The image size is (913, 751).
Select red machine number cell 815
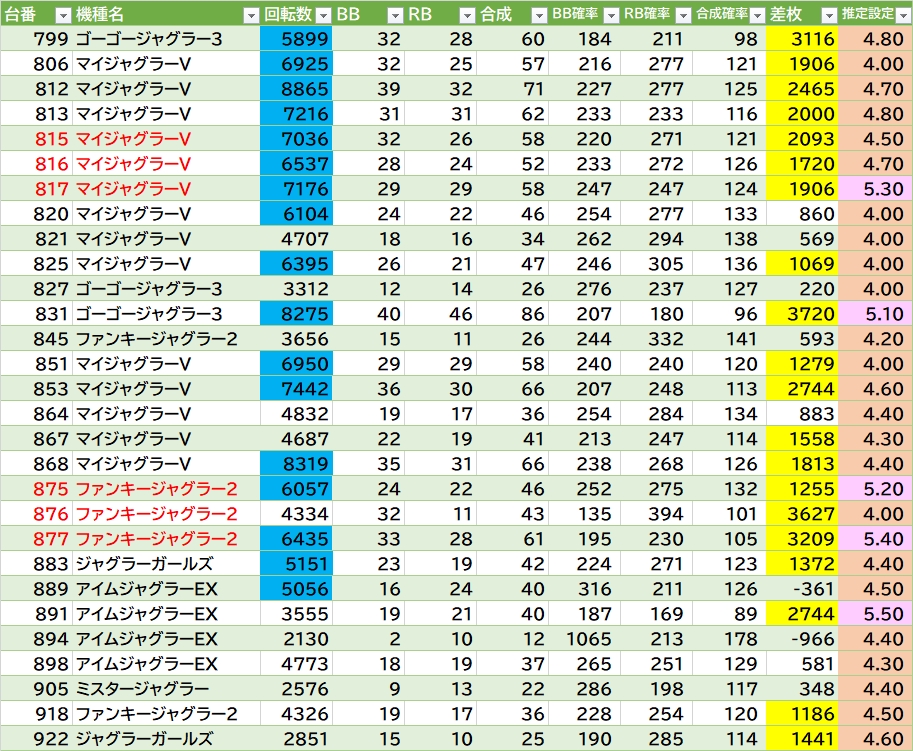pos(36,139)
